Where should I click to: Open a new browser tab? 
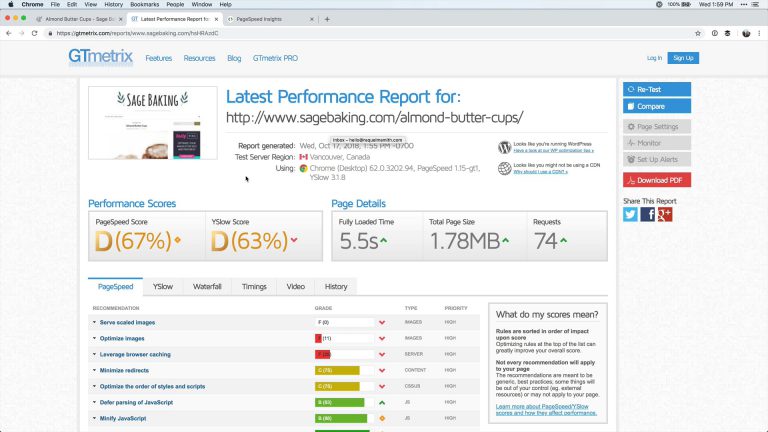(x=327, y=19)
